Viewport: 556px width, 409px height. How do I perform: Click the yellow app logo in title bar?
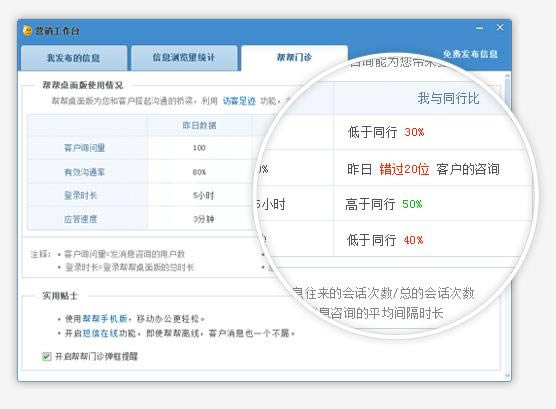tap(27, 31)
